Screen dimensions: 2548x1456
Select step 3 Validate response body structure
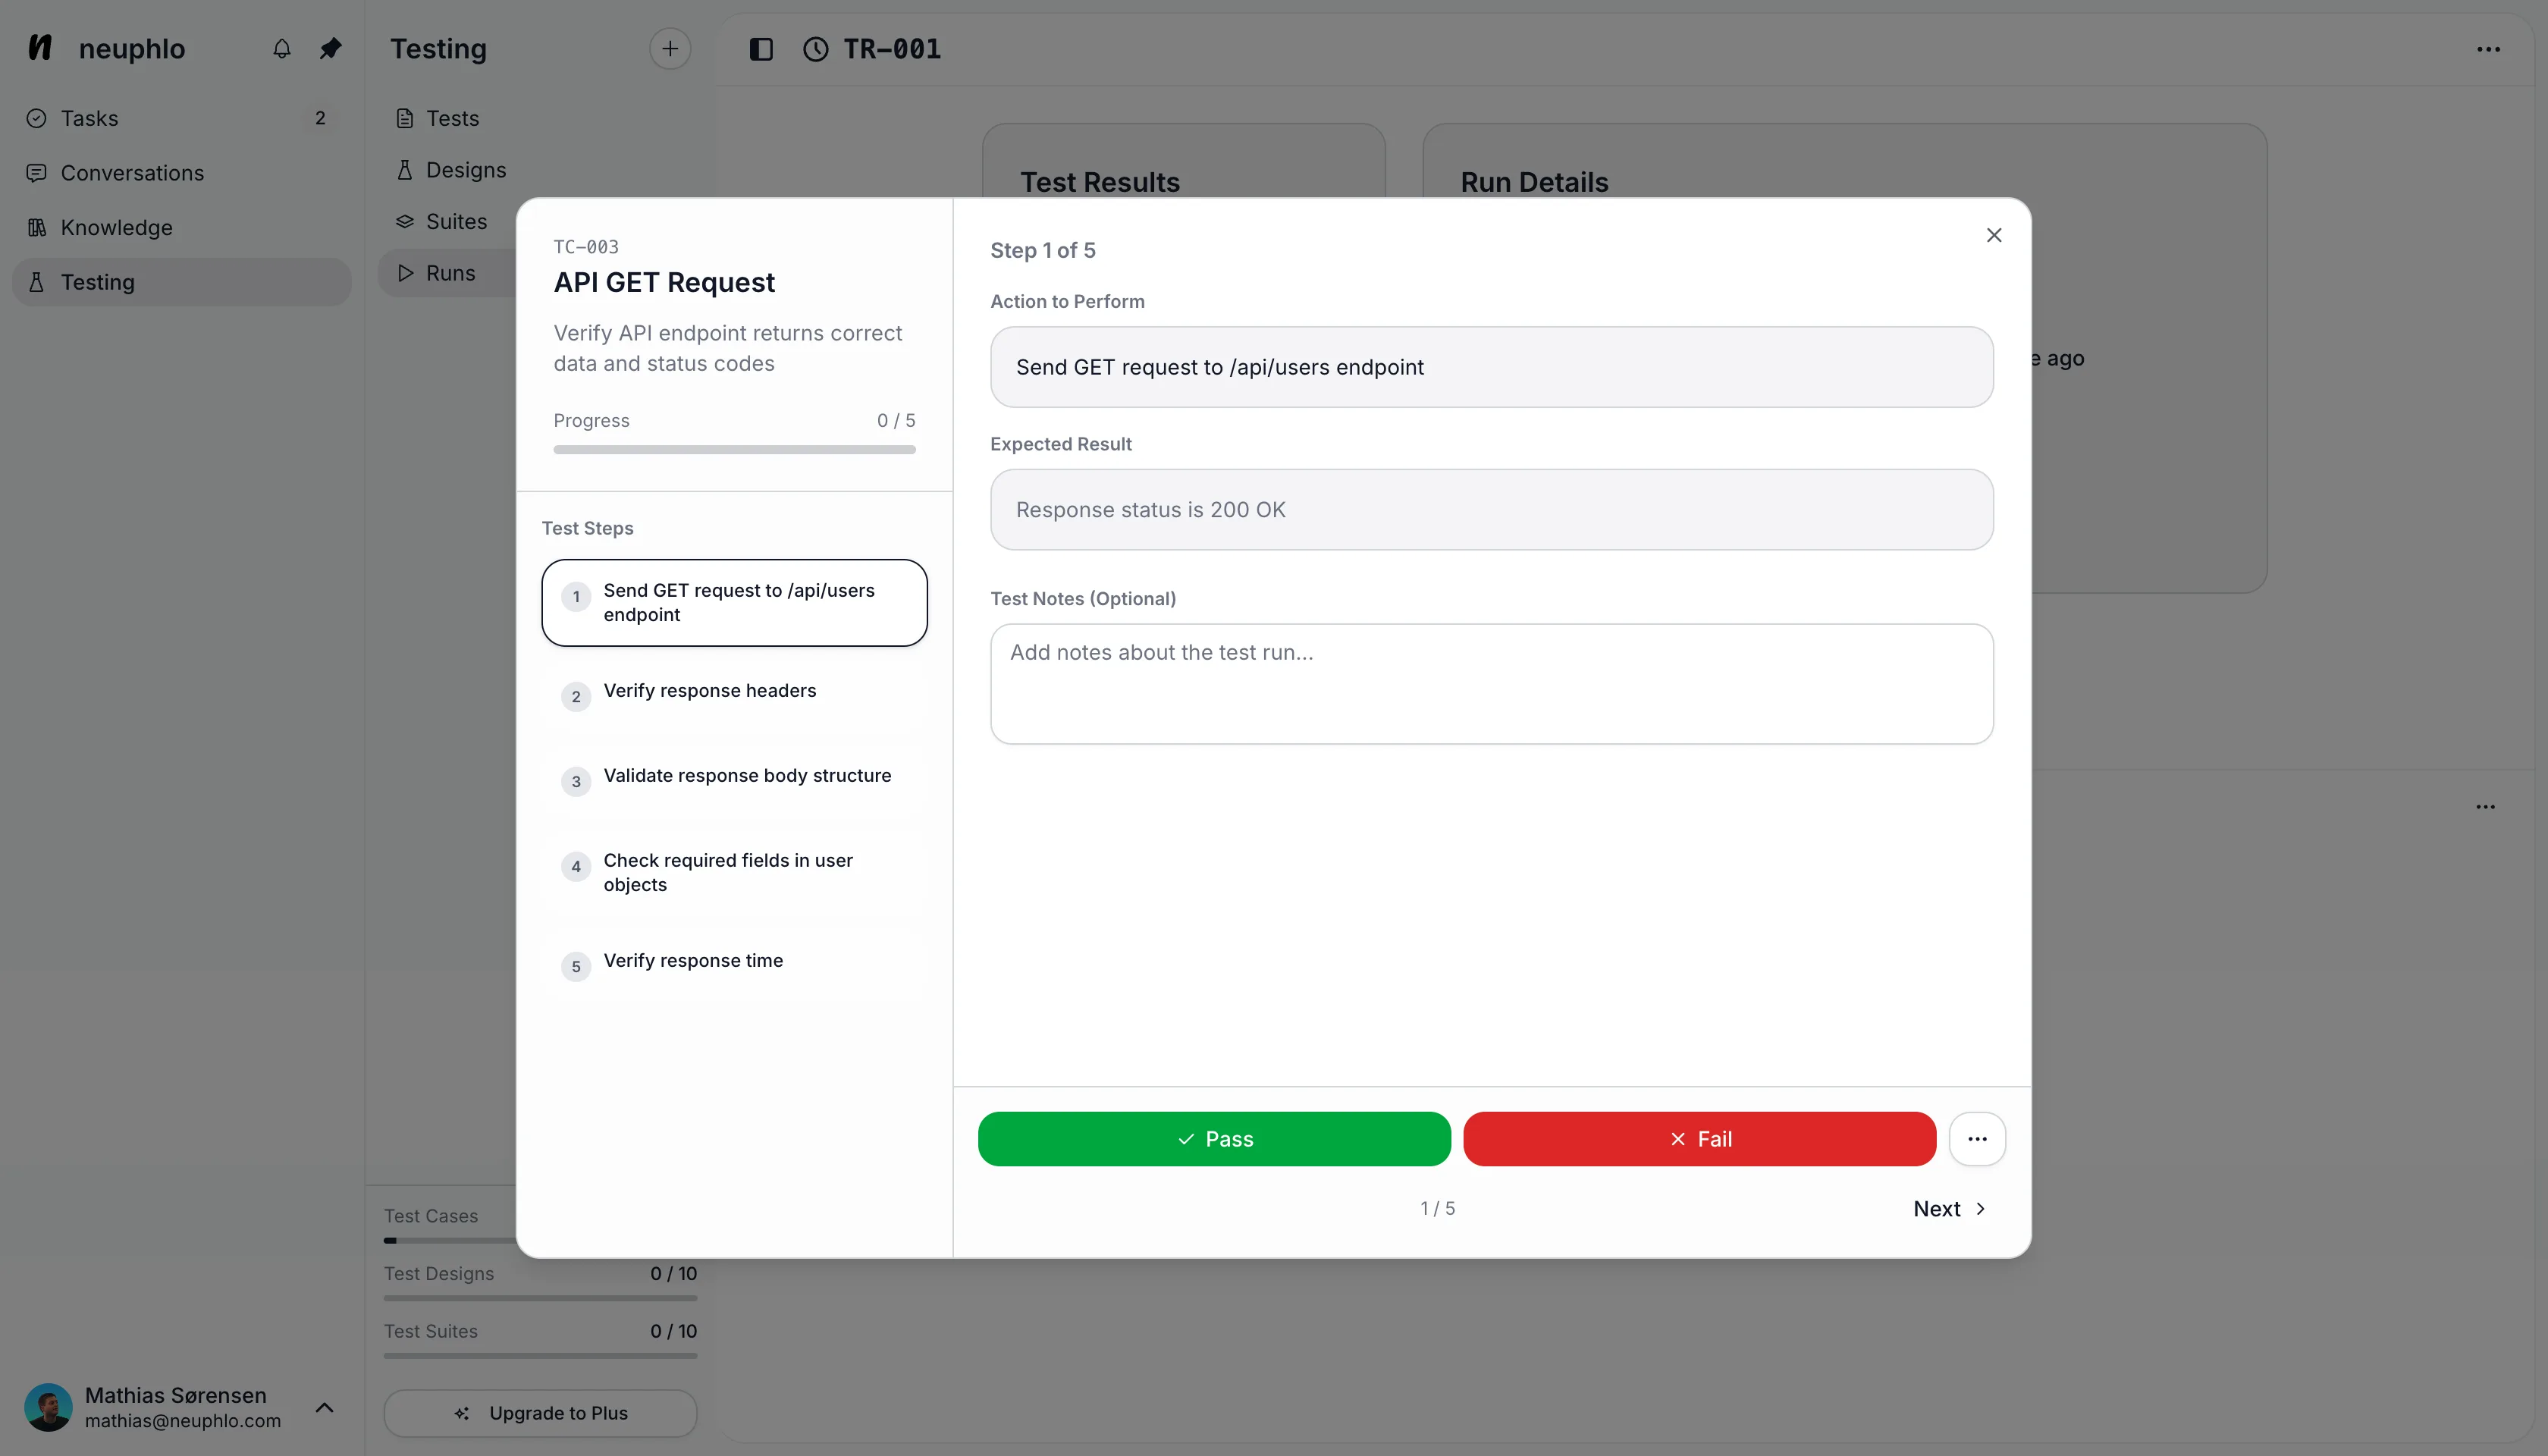733,777
